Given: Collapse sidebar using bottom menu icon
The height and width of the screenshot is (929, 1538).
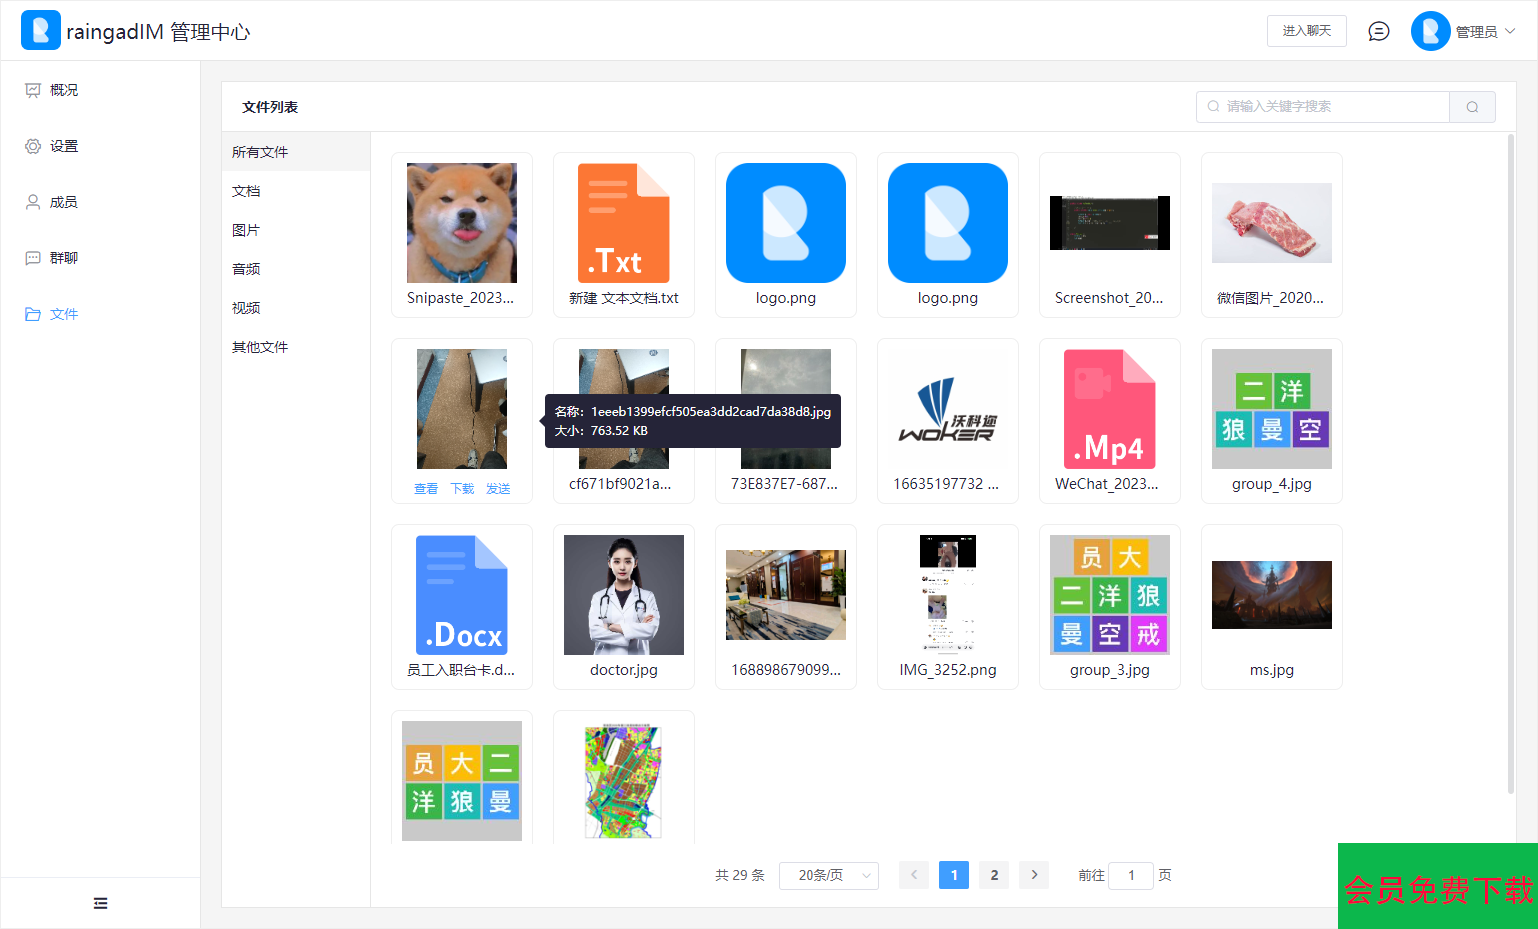Looking at the screenshot, I should (x=100, y=903).
